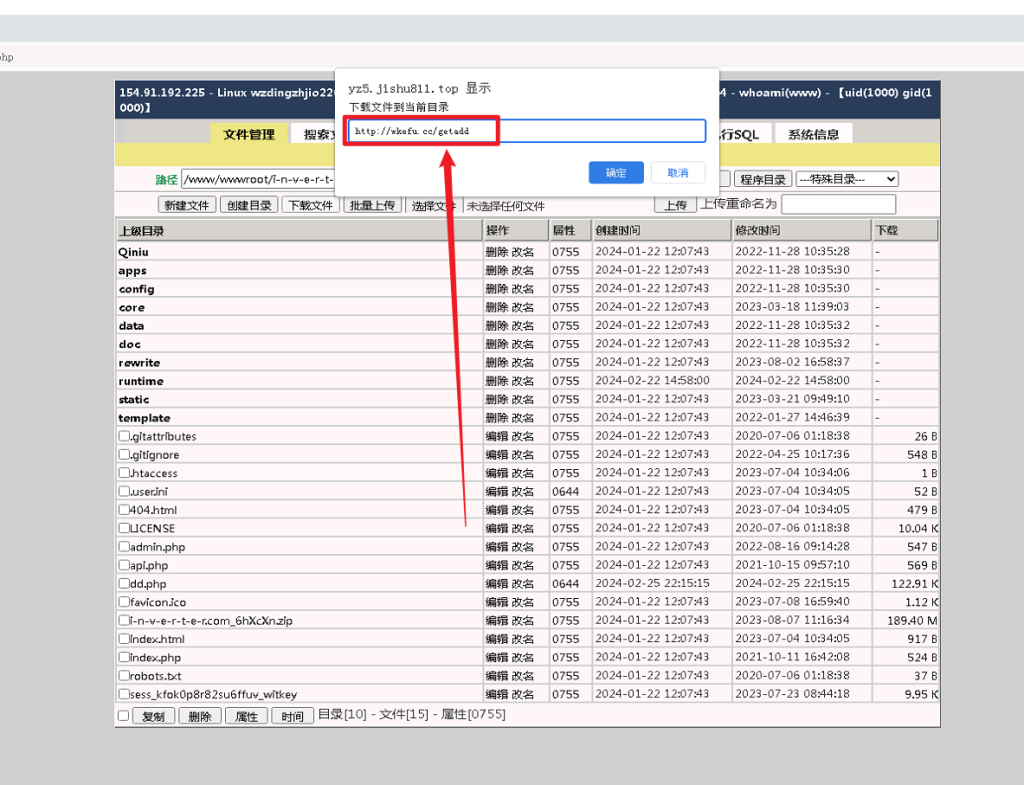
Task: Click the 批量上传 button
Action: click(371, 205)
